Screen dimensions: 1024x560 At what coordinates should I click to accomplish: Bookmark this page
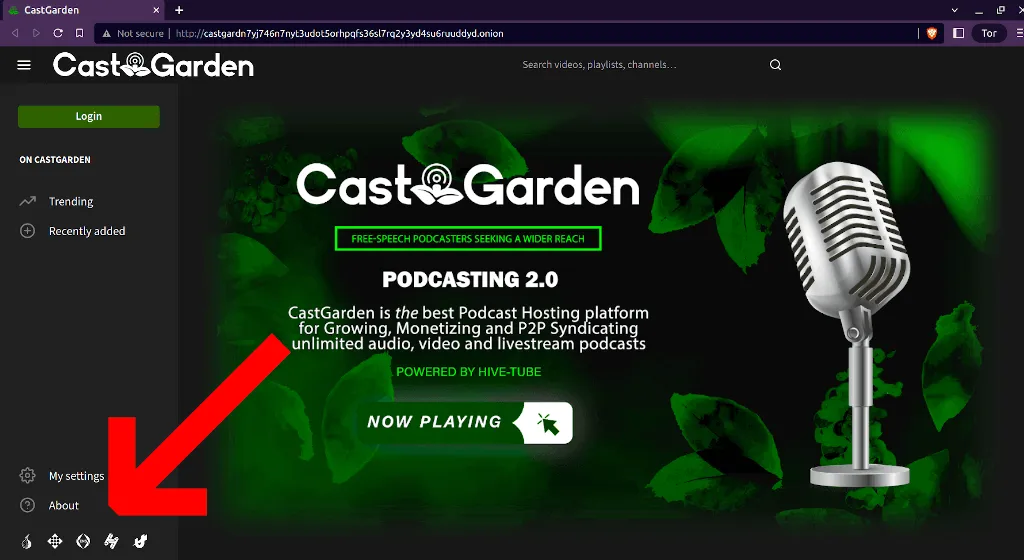[x=79, y=33]
